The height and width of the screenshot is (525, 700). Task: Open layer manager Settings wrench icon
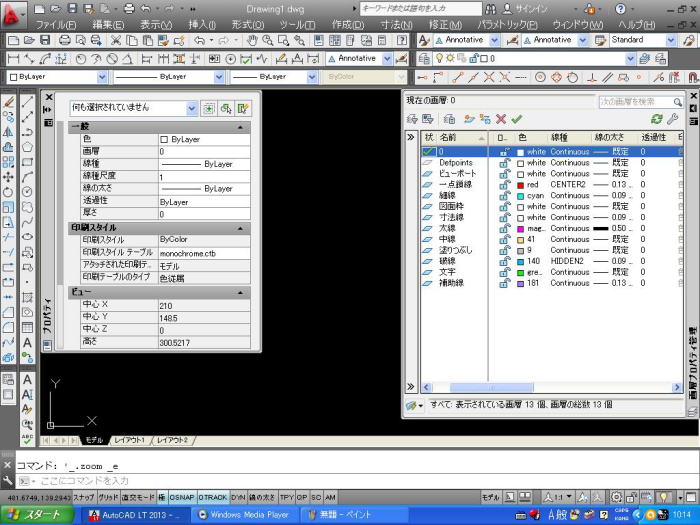tap(673, 119)
